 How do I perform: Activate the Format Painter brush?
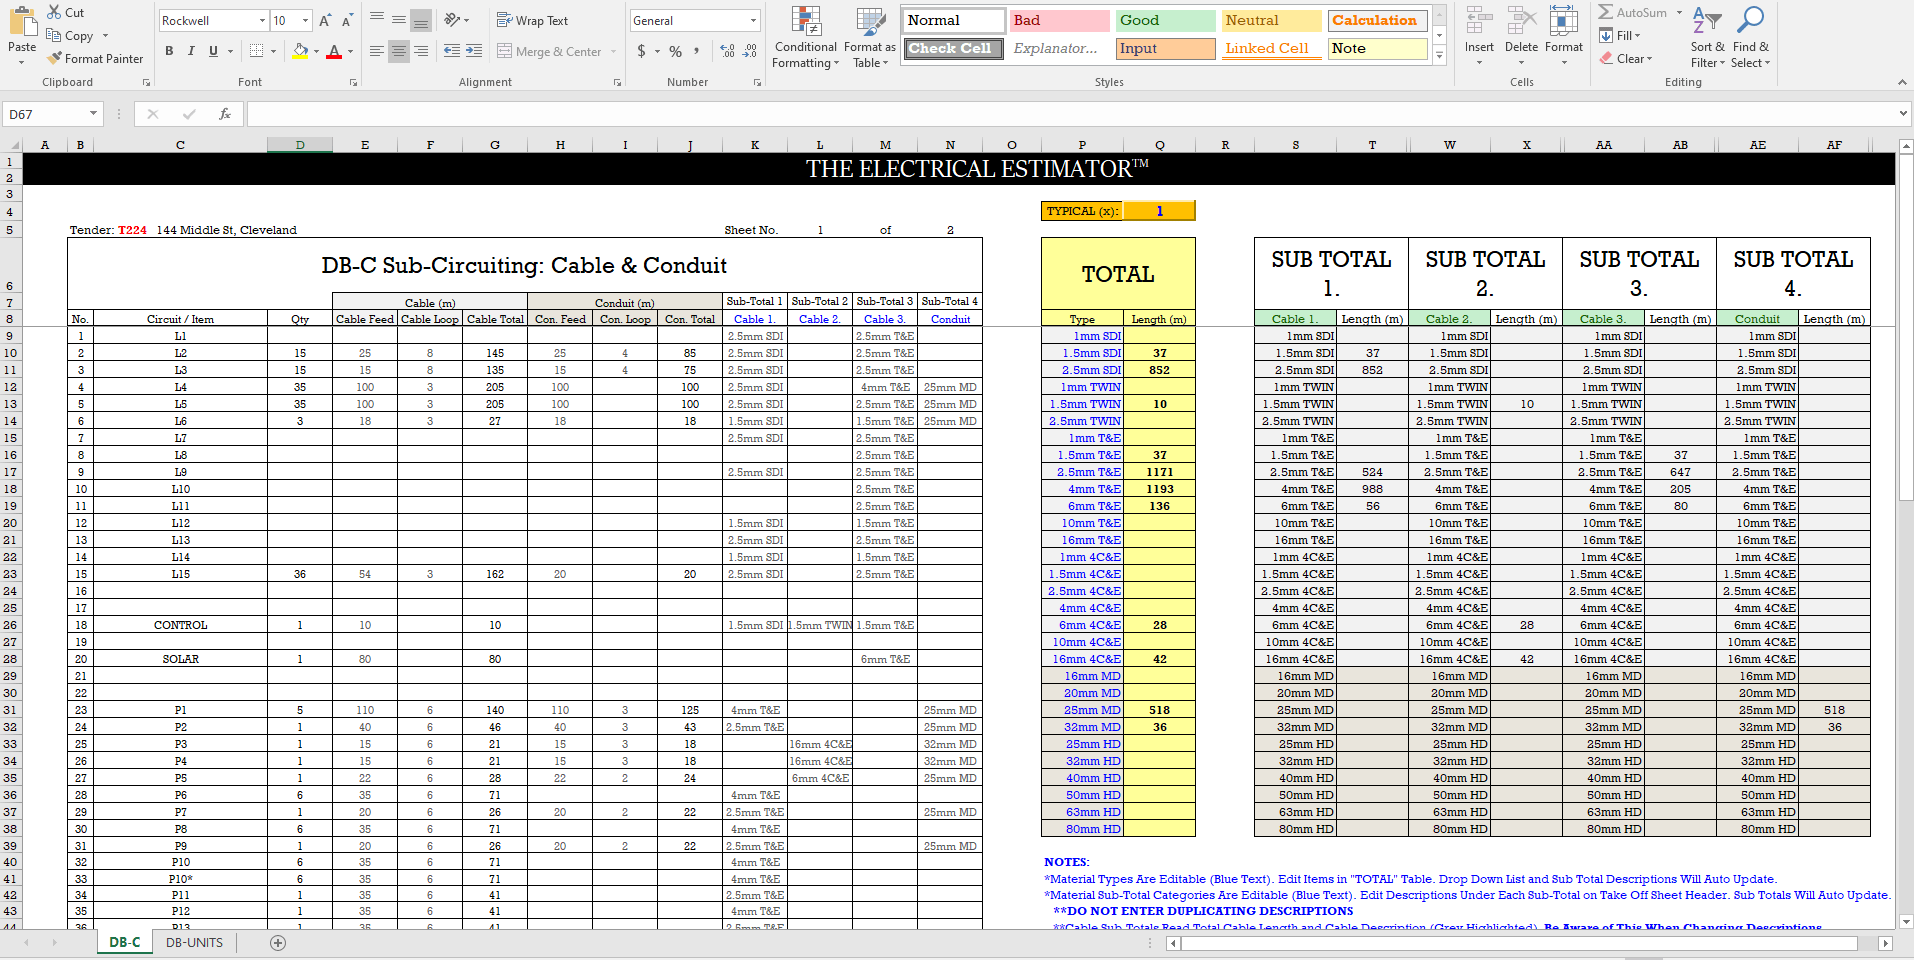coord(54,58)
